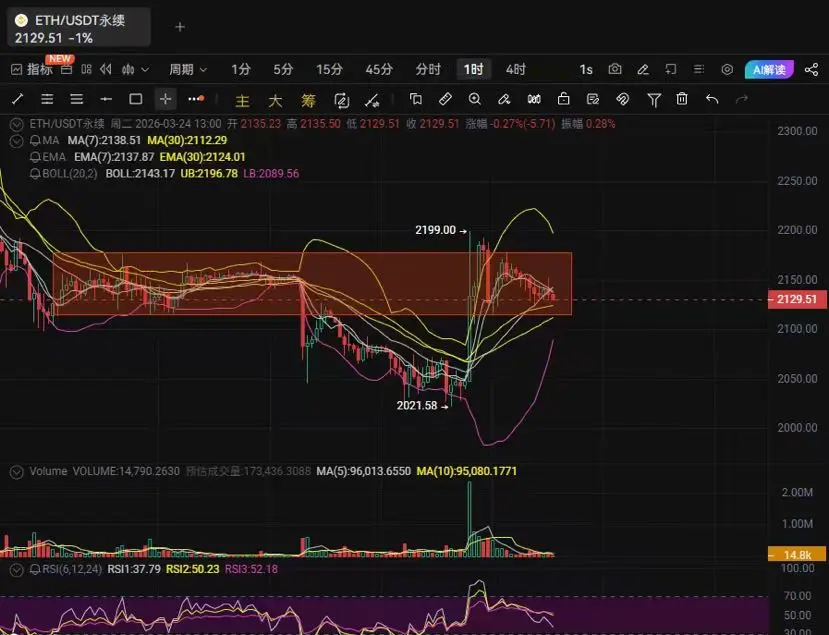This screenshot has width=829, height=635.
Task: Open the candlestick chart type dropdown
Action: (x=135, y=69)
